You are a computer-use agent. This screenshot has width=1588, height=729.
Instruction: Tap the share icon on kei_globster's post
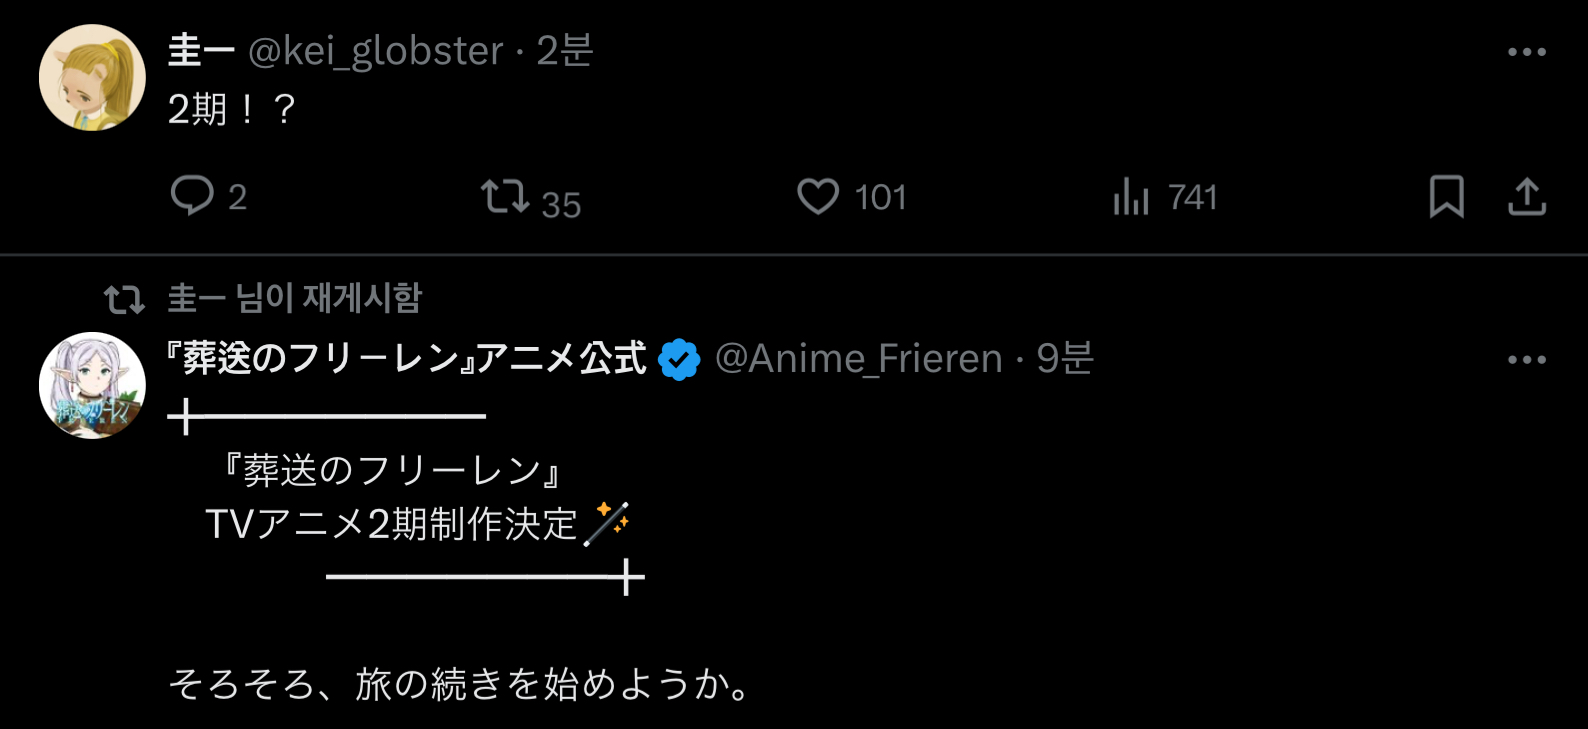point(1526,197)
